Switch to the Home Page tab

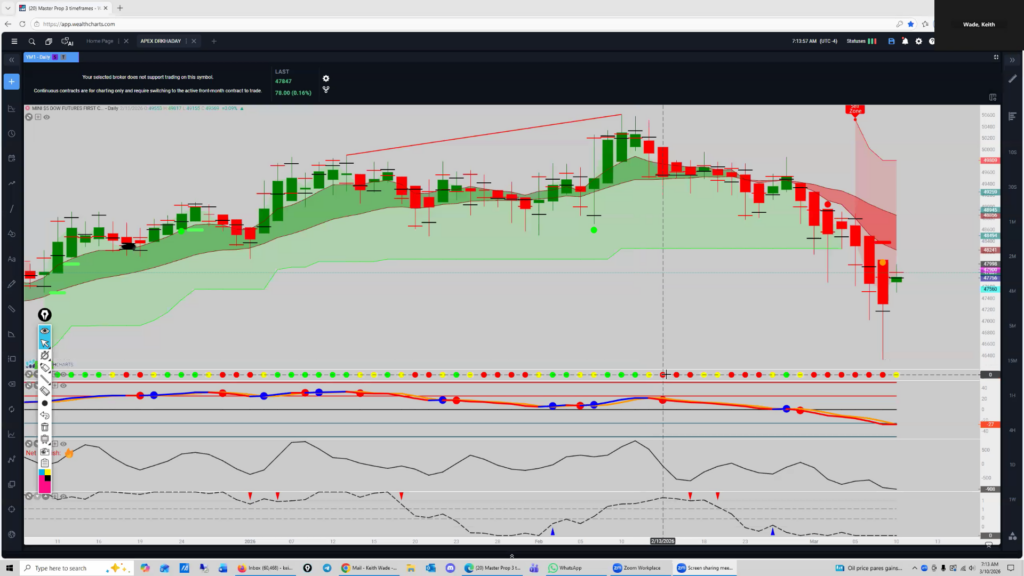pos(100,41)
